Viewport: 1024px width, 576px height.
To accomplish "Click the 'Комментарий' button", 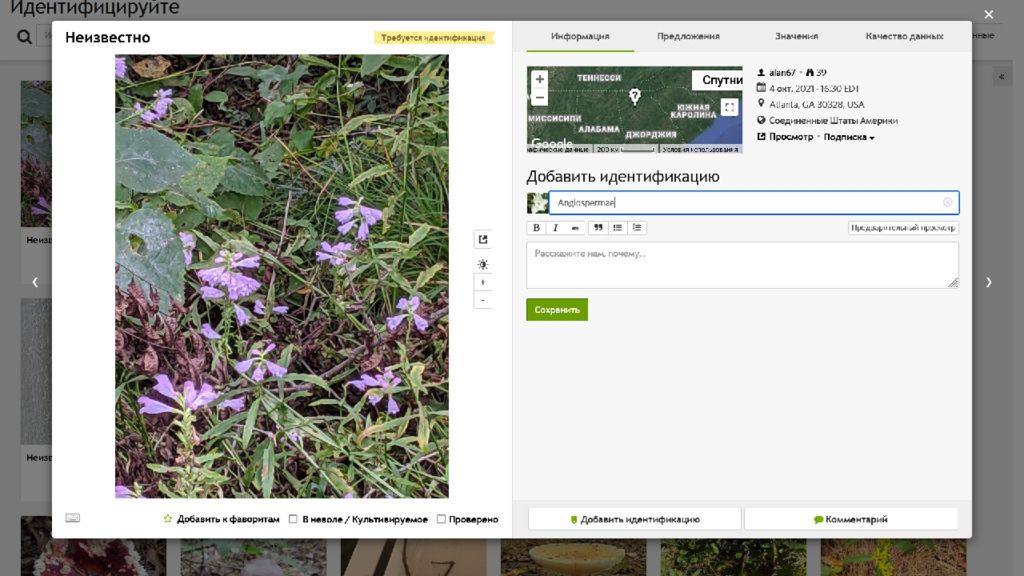I will click(x=851, y=519).
